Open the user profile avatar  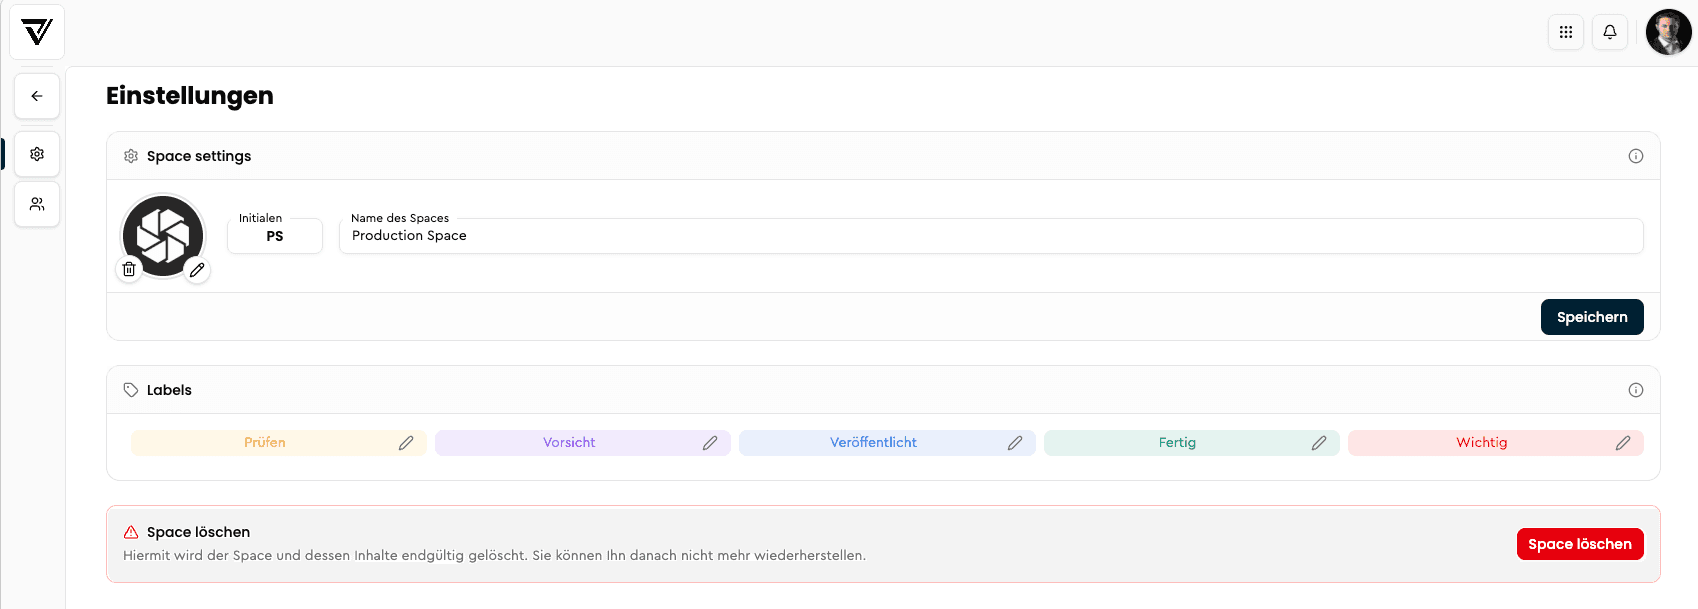pyautogui.click(x=1669, y=32)
